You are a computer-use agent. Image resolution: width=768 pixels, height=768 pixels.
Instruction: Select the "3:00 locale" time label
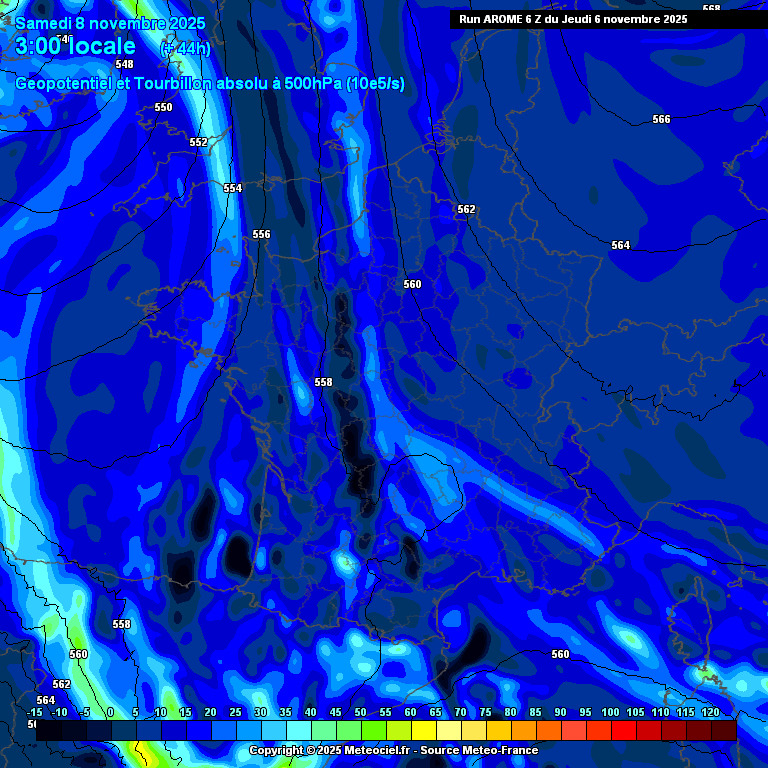pos(76,46)
